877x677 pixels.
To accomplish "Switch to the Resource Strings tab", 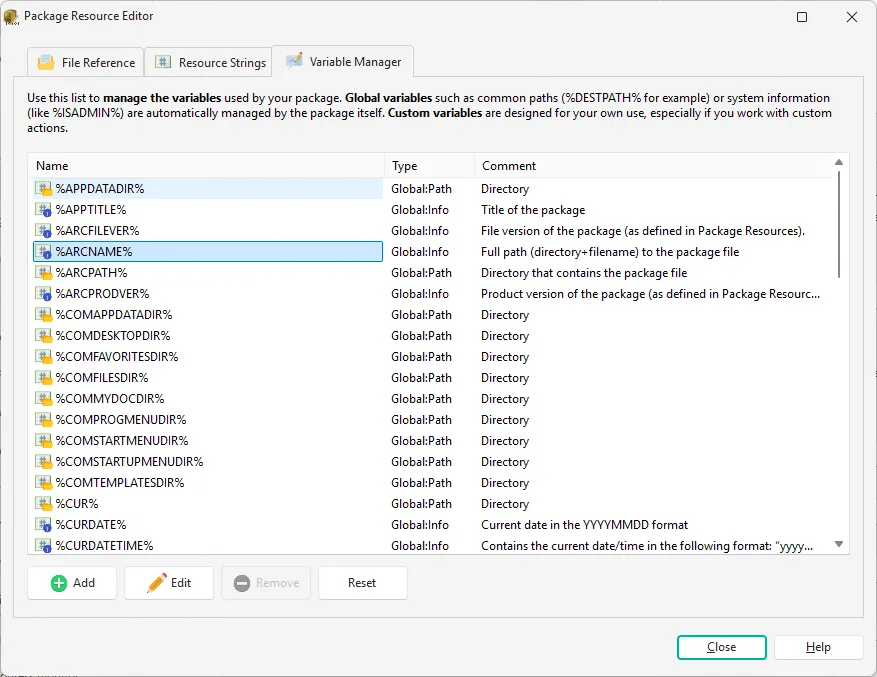I will tap(208, 62).
